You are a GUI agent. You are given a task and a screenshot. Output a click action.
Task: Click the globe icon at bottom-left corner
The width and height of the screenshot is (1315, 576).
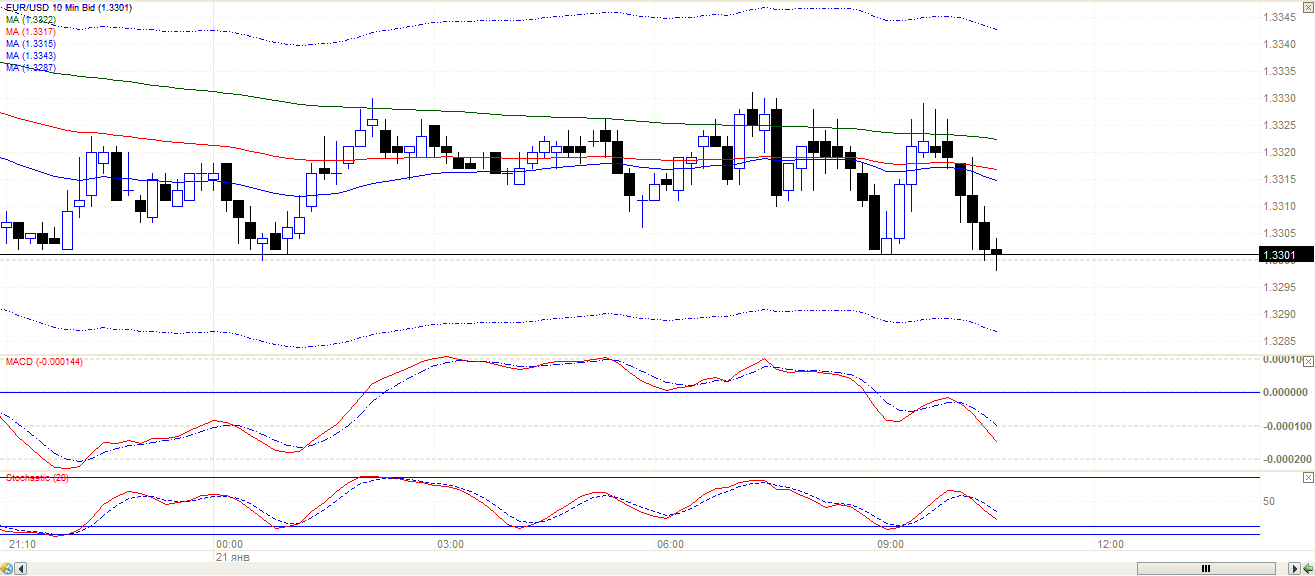(6, 569)
